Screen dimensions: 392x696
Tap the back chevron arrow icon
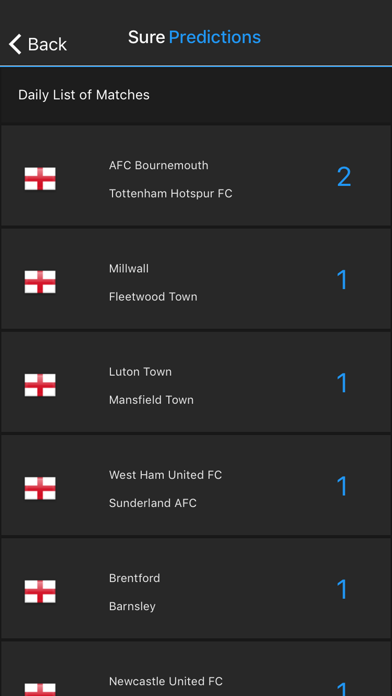pyautogui.click(x=15, y=44)
